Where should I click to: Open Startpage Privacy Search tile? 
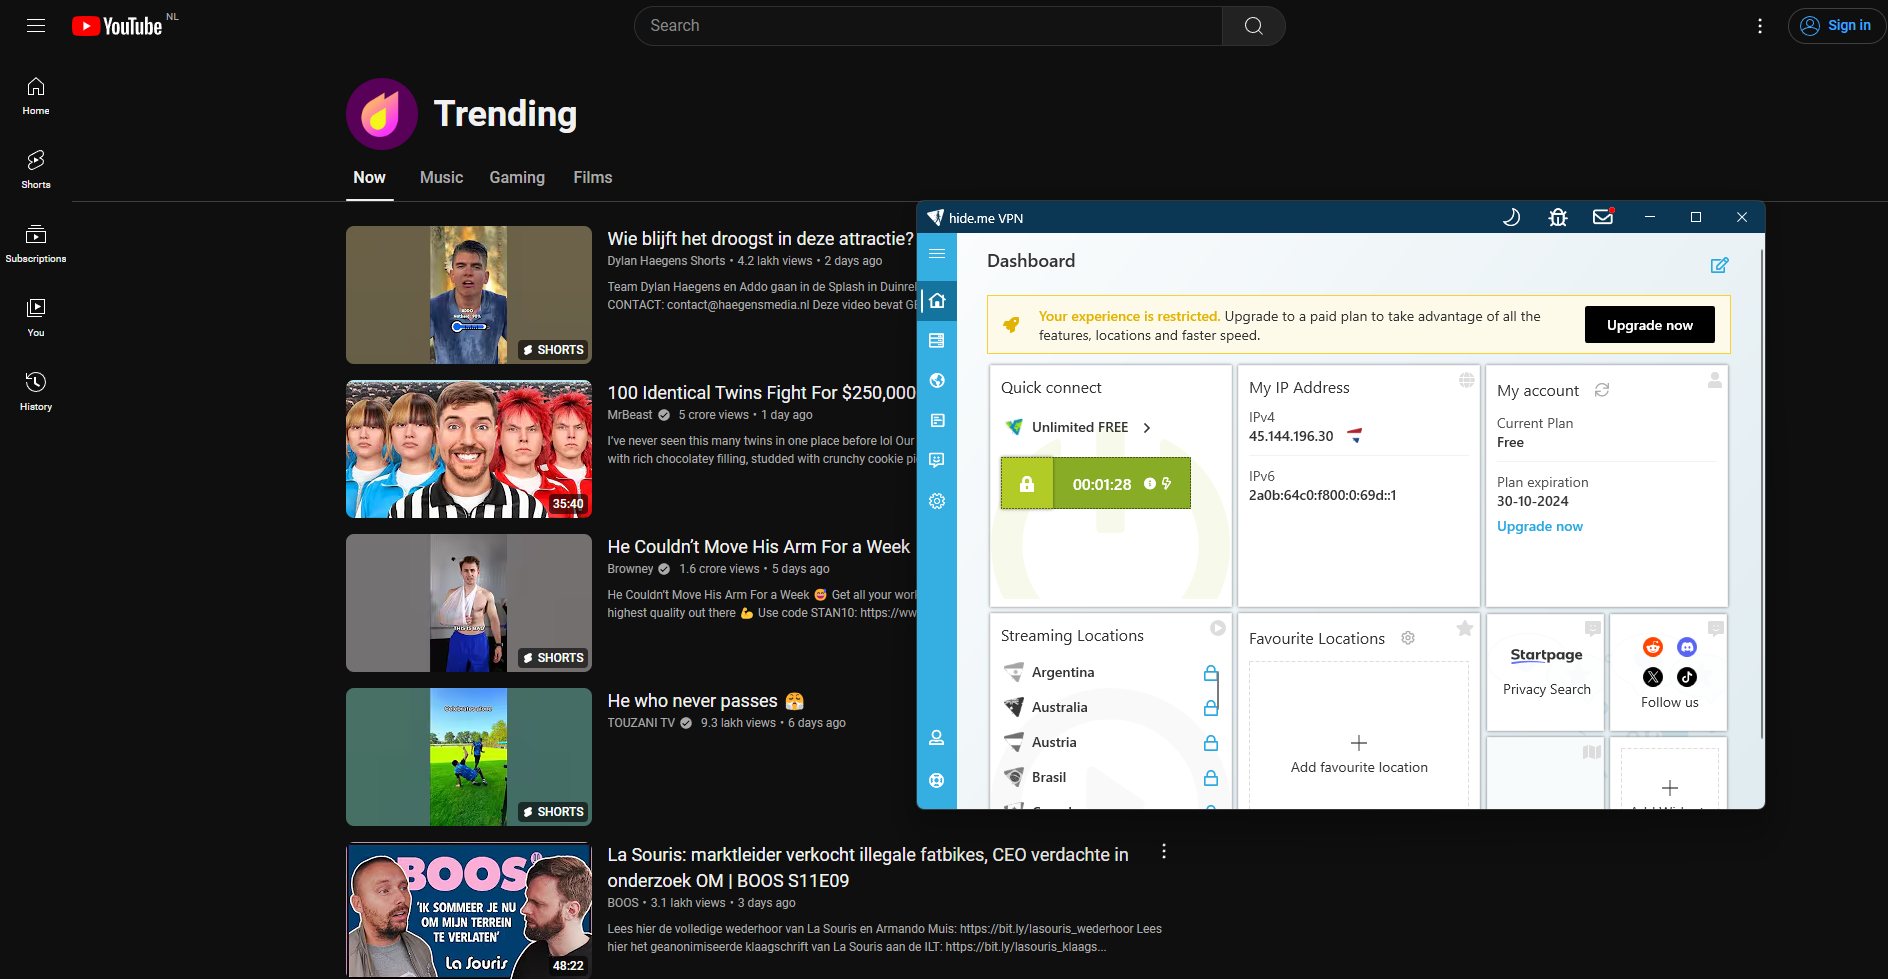point(1546,672)
